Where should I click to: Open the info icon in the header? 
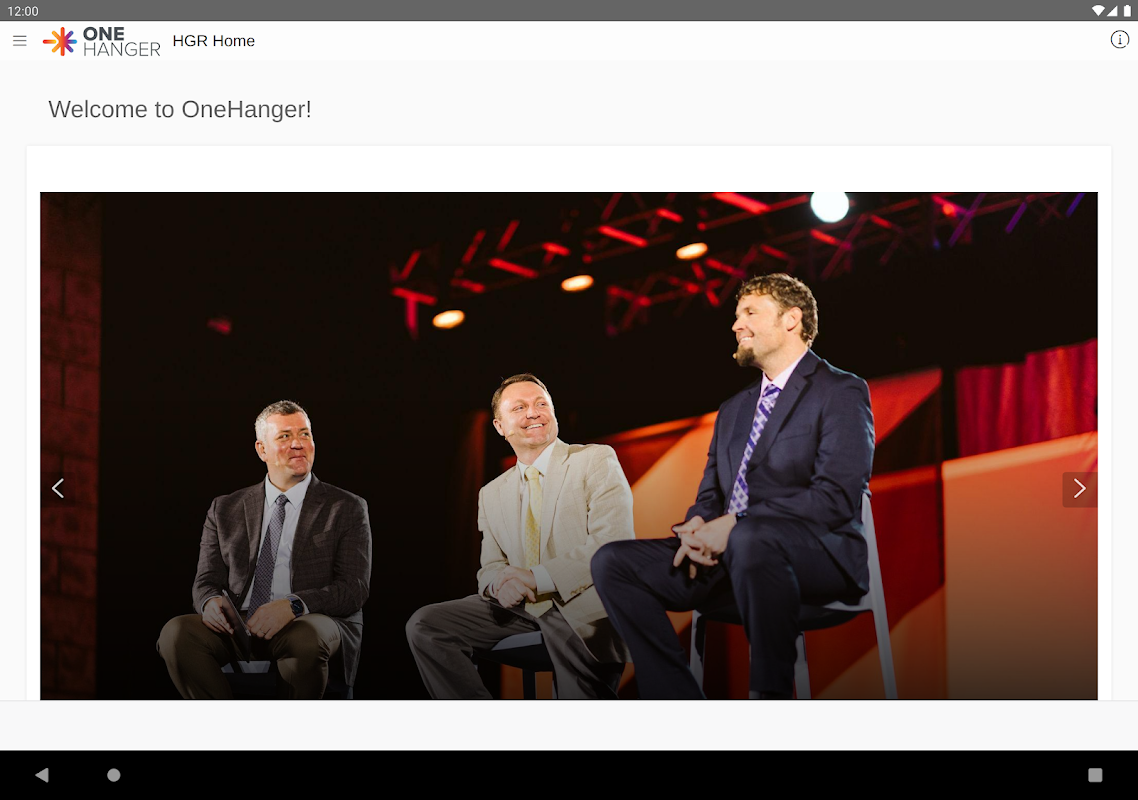(1119, 40)
